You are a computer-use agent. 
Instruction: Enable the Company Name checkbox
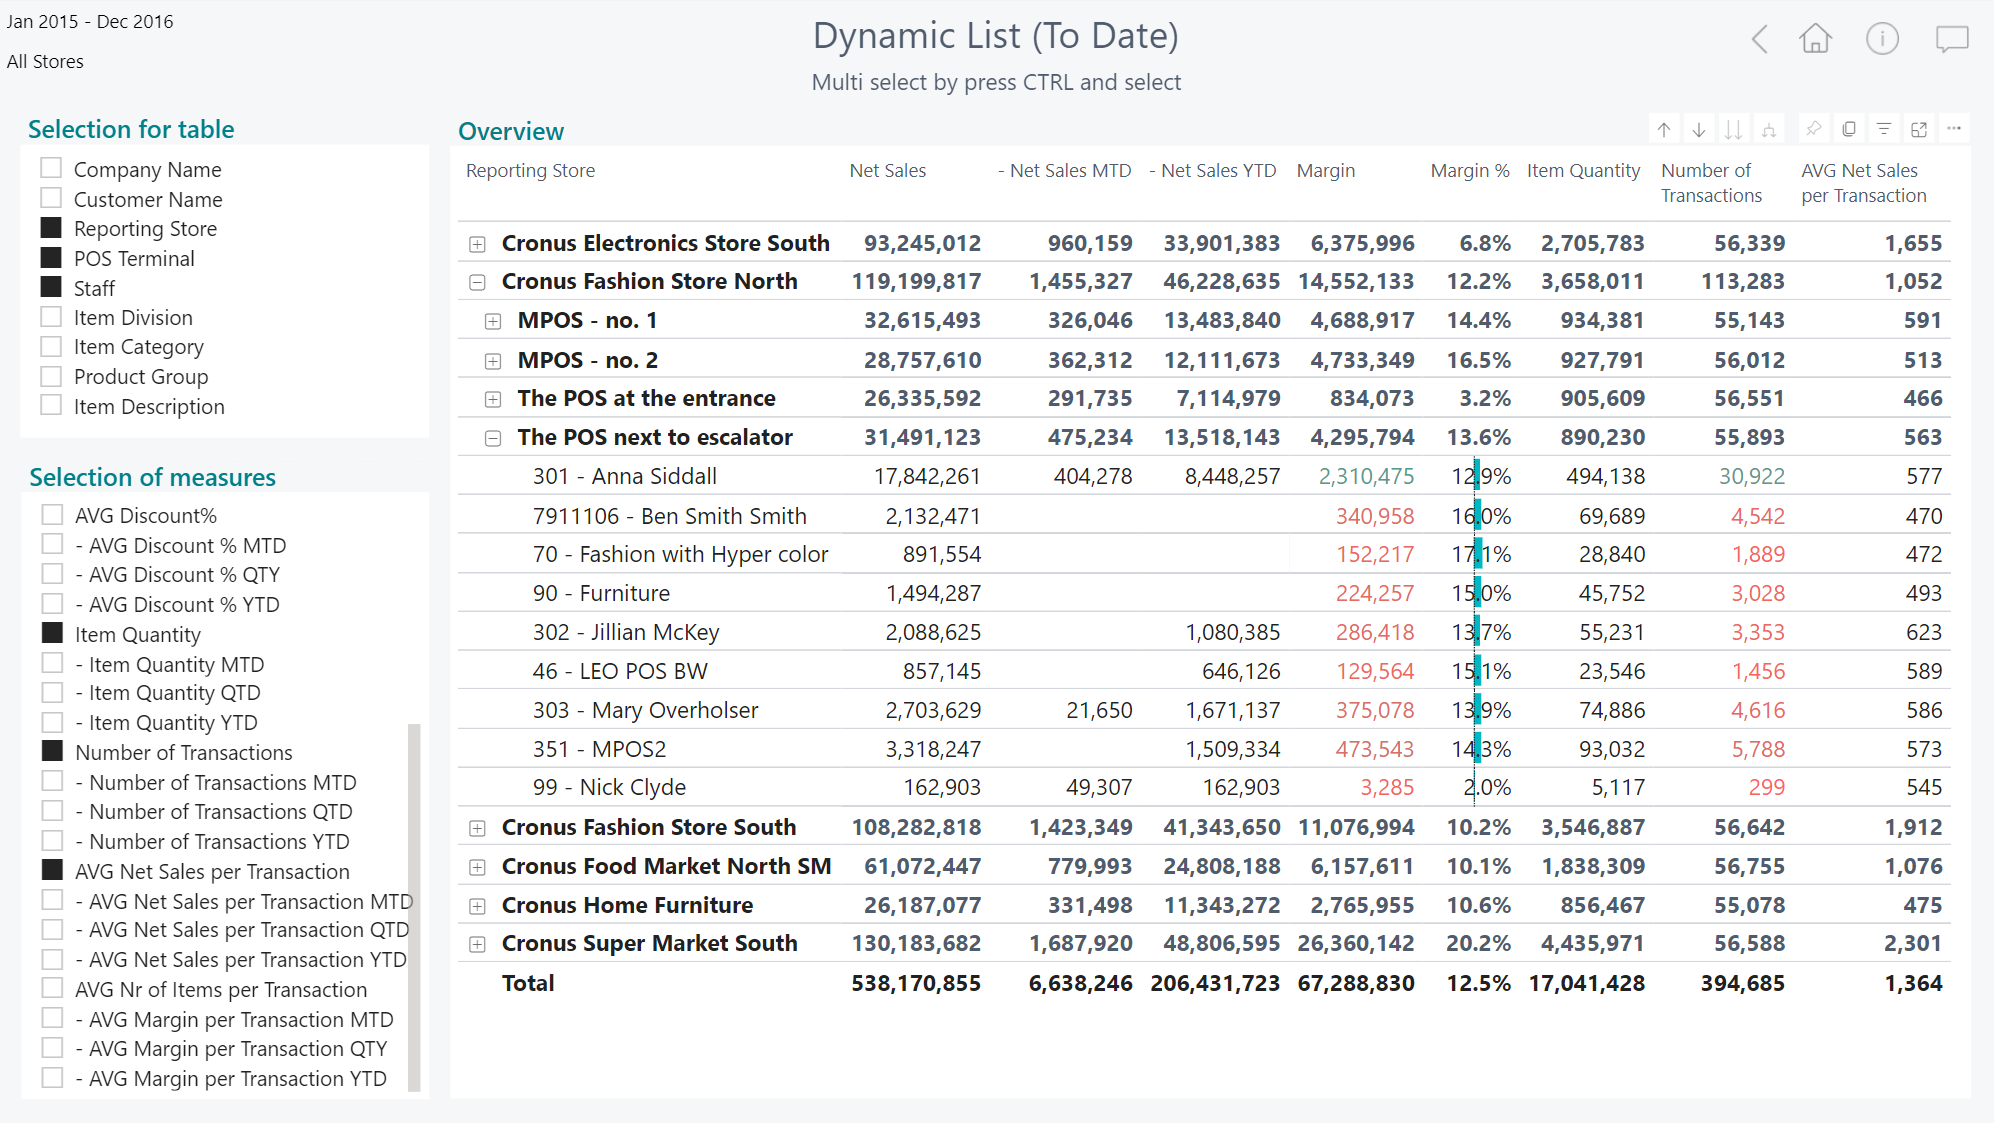point(51,168)
